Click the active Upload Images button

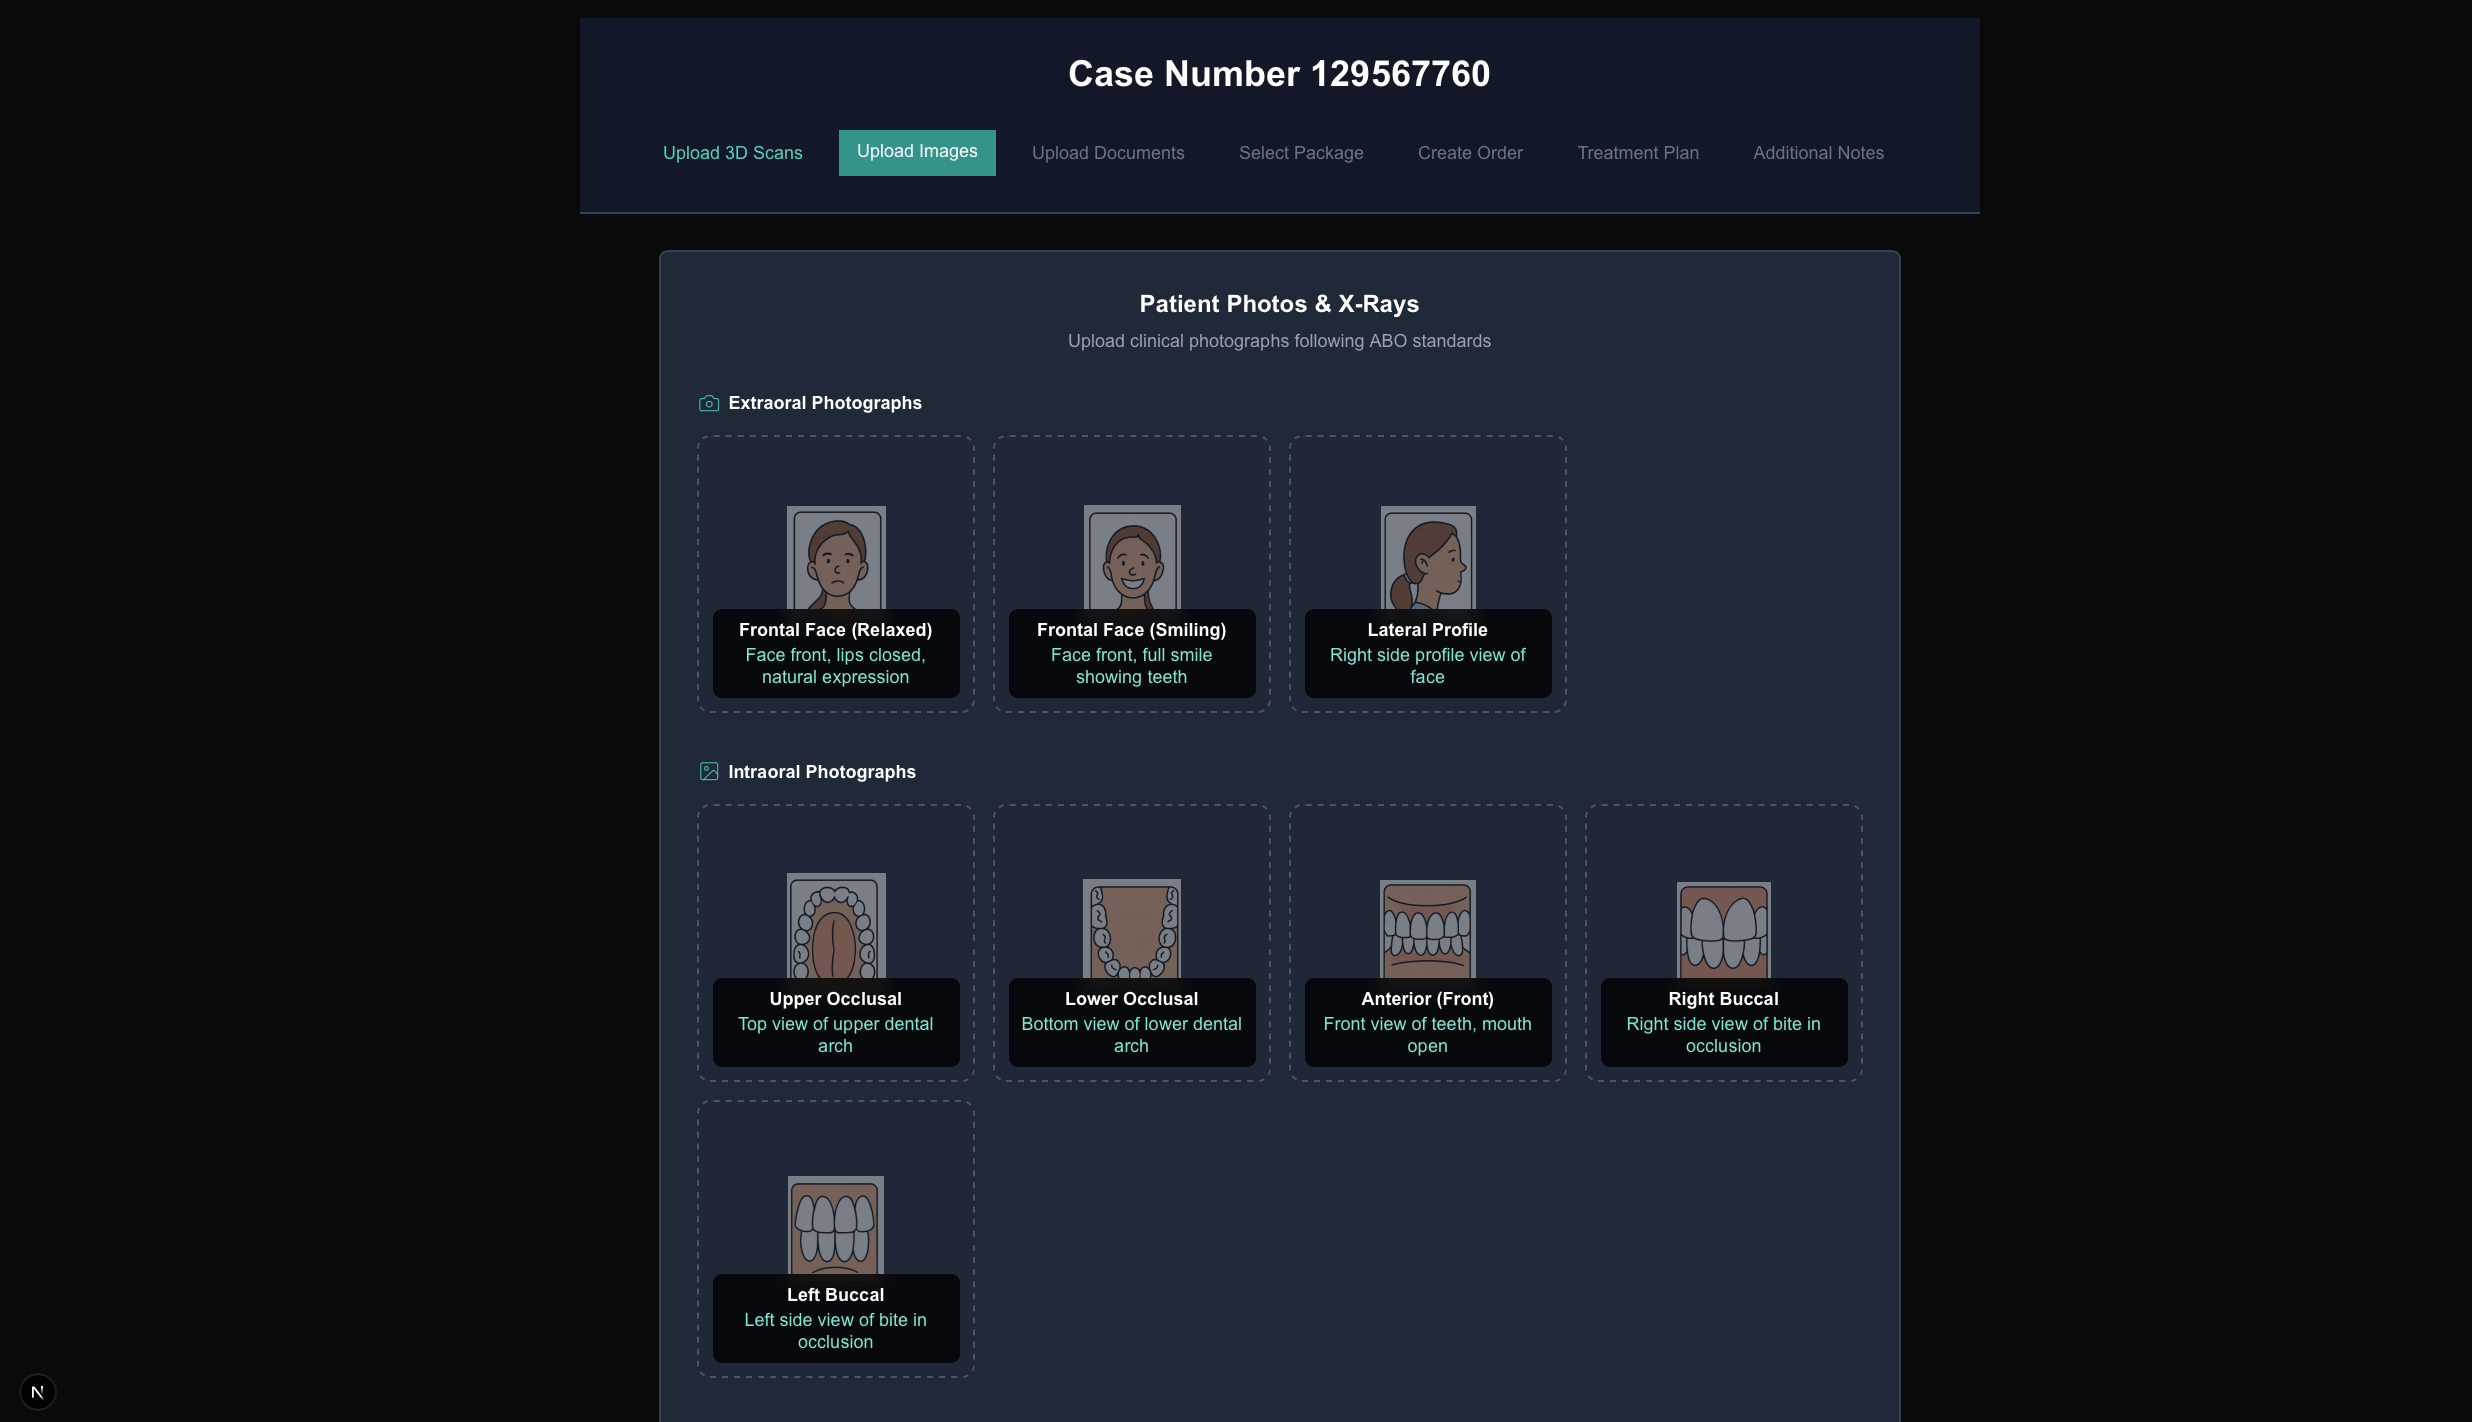tap(916, 152)
